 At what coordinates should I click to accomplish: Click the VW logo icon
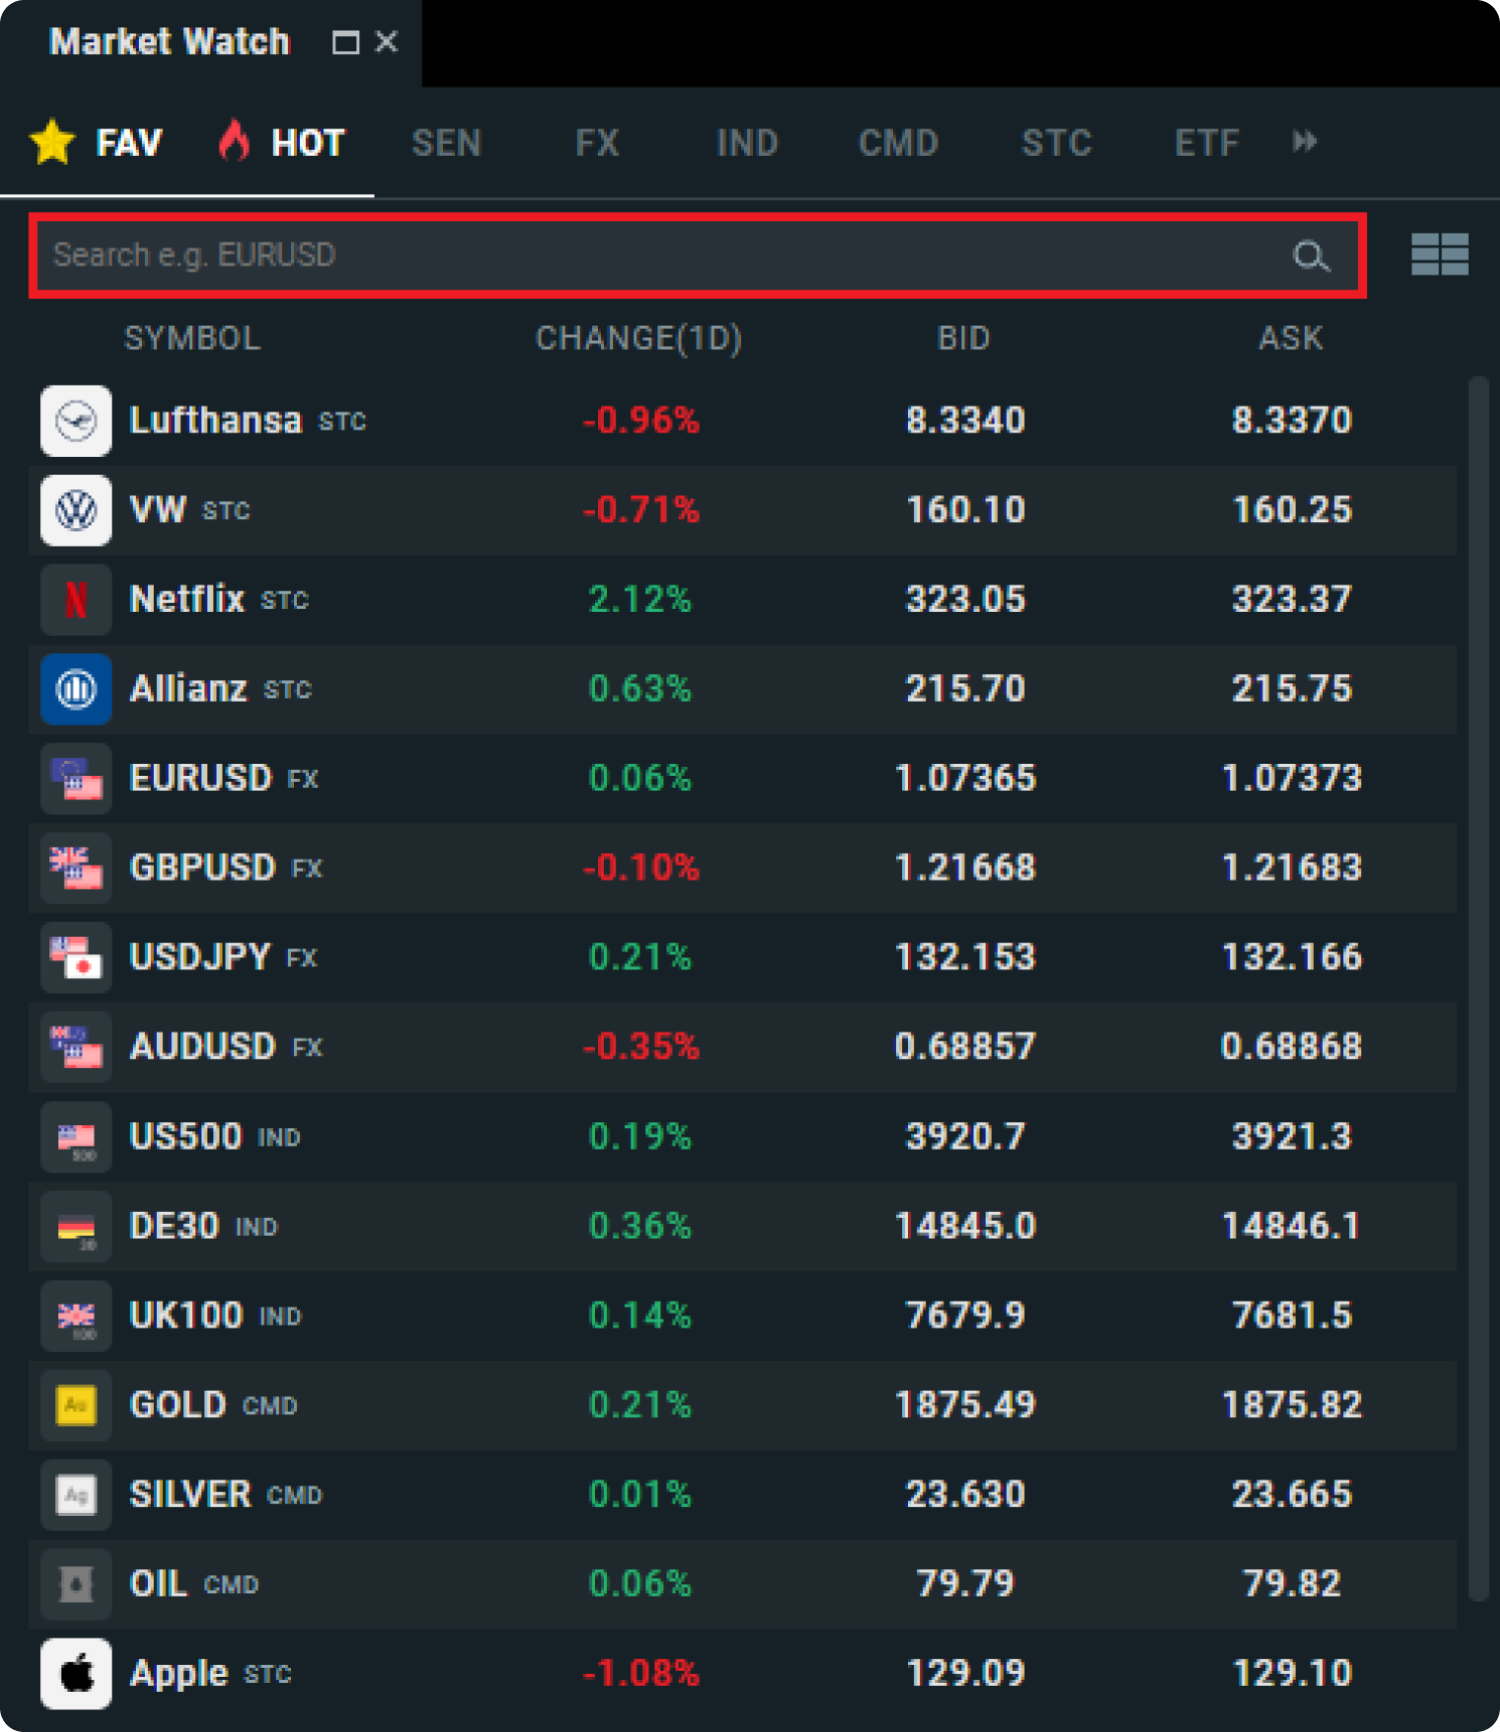(76, 510)
